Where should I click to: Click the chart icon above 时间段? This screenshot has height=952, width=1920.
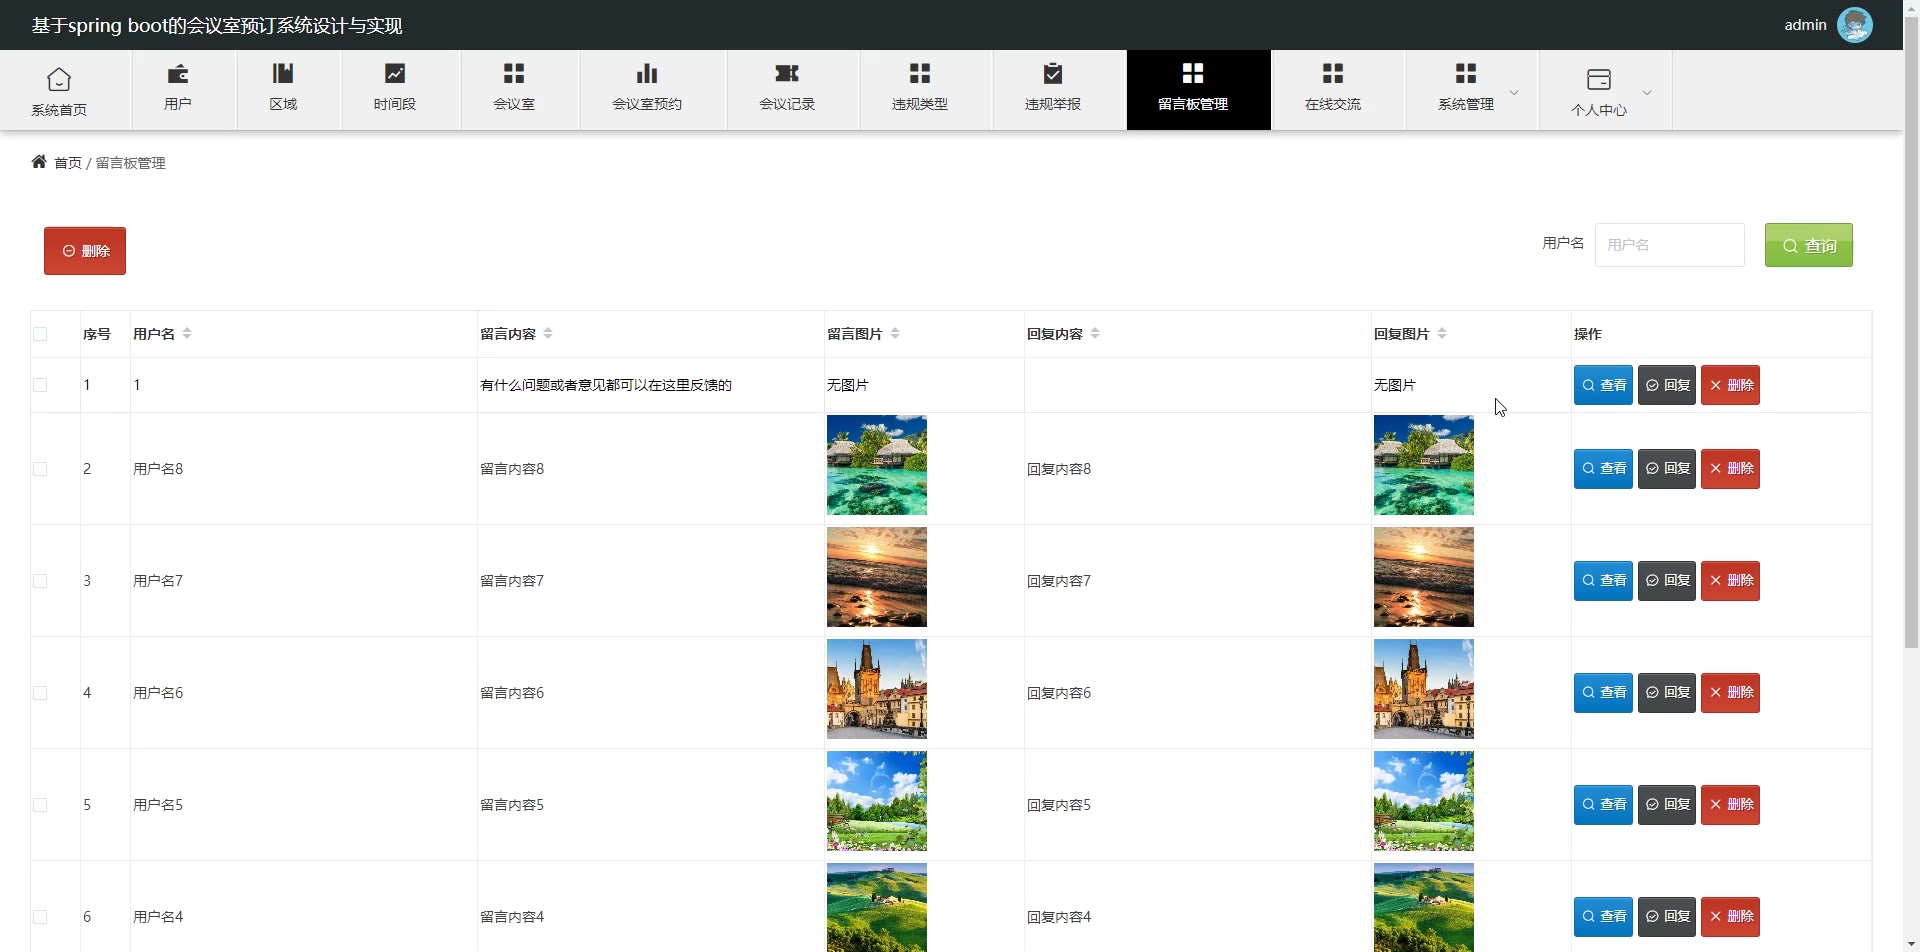(395, 73)
